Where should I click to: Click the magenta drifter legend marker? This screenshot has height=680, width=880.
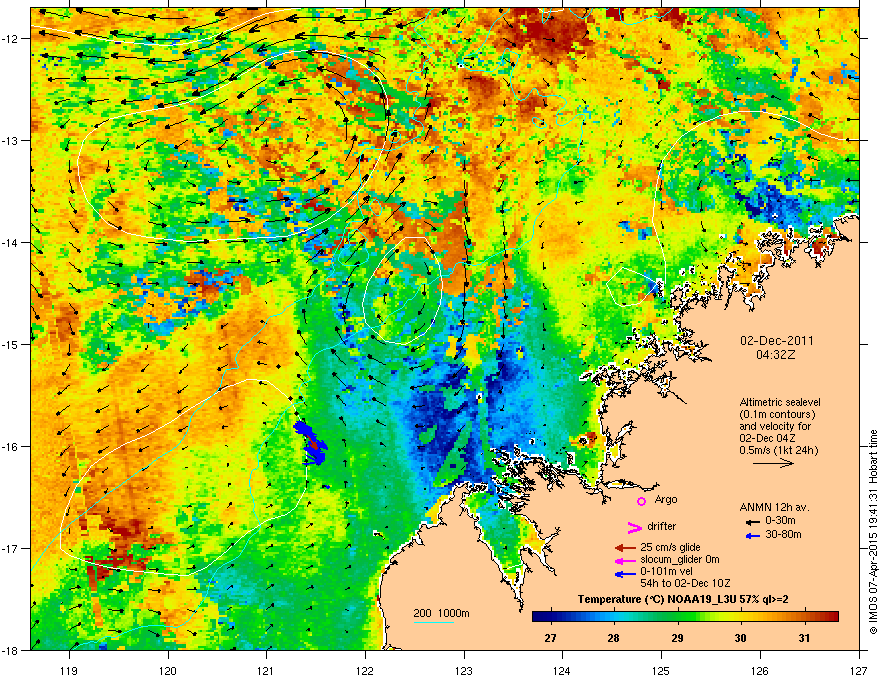(634, 527)
